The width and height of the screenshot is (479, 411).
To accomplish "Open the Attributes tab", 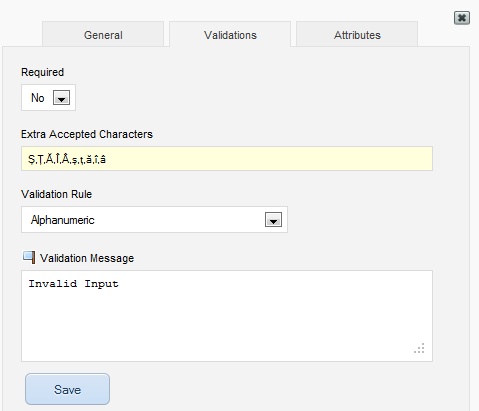I will pos(357,35).
